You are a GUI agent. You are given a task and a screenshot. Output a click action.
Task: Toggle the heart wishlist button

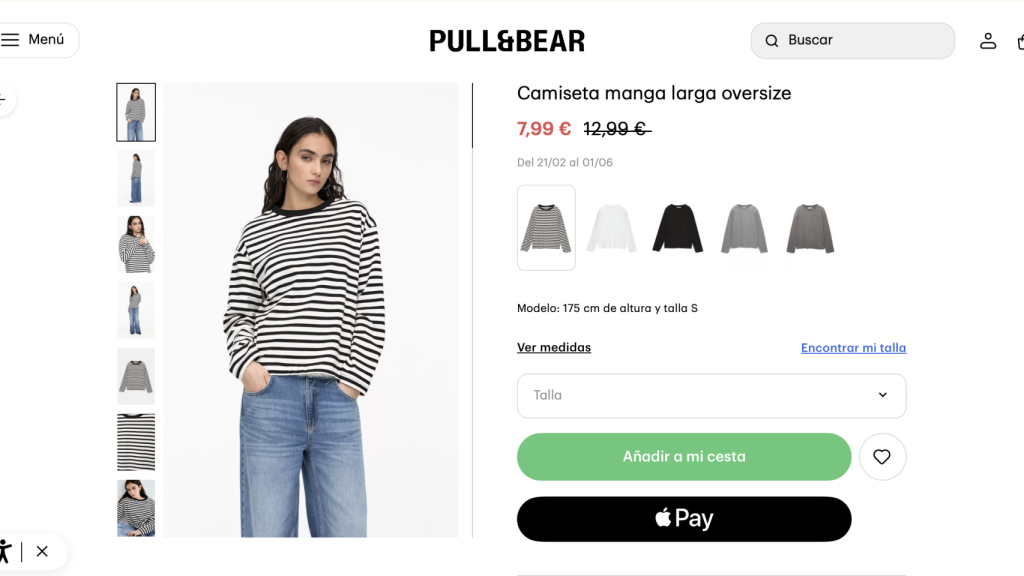[x=882, y=456]
